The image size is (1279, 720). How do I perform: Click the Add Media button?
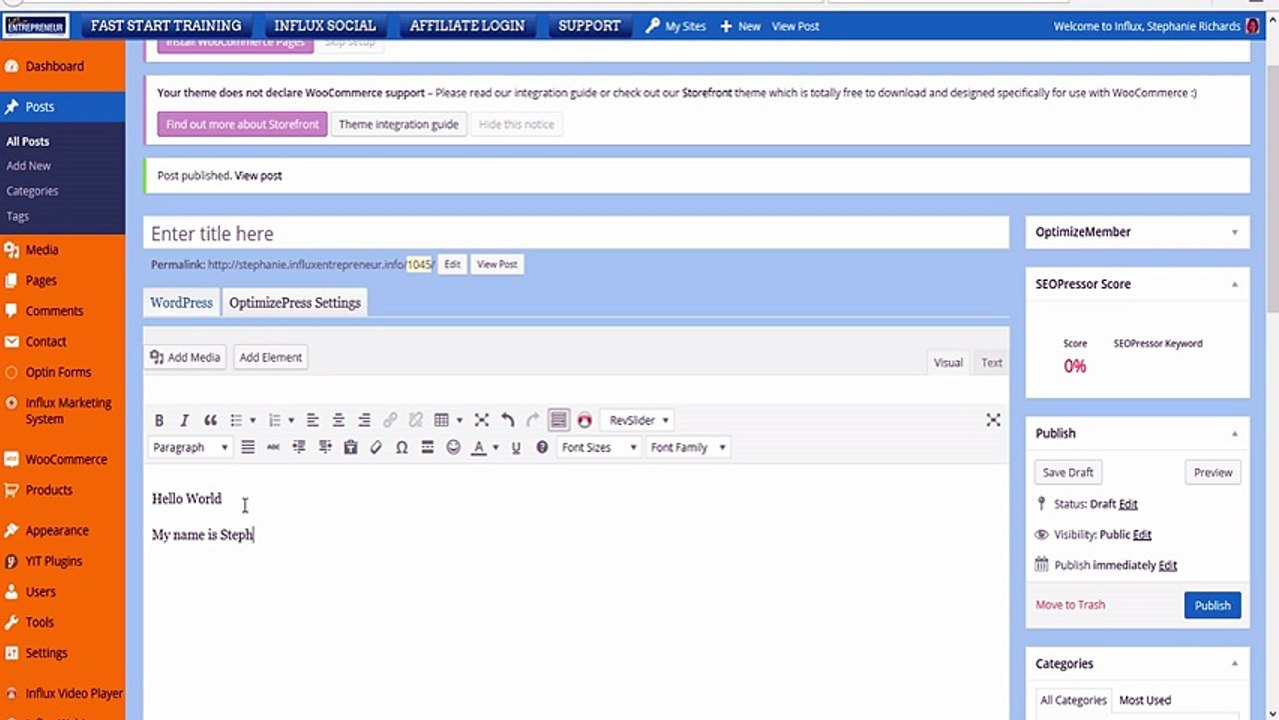pyautogui.click(x=185, y=357)
